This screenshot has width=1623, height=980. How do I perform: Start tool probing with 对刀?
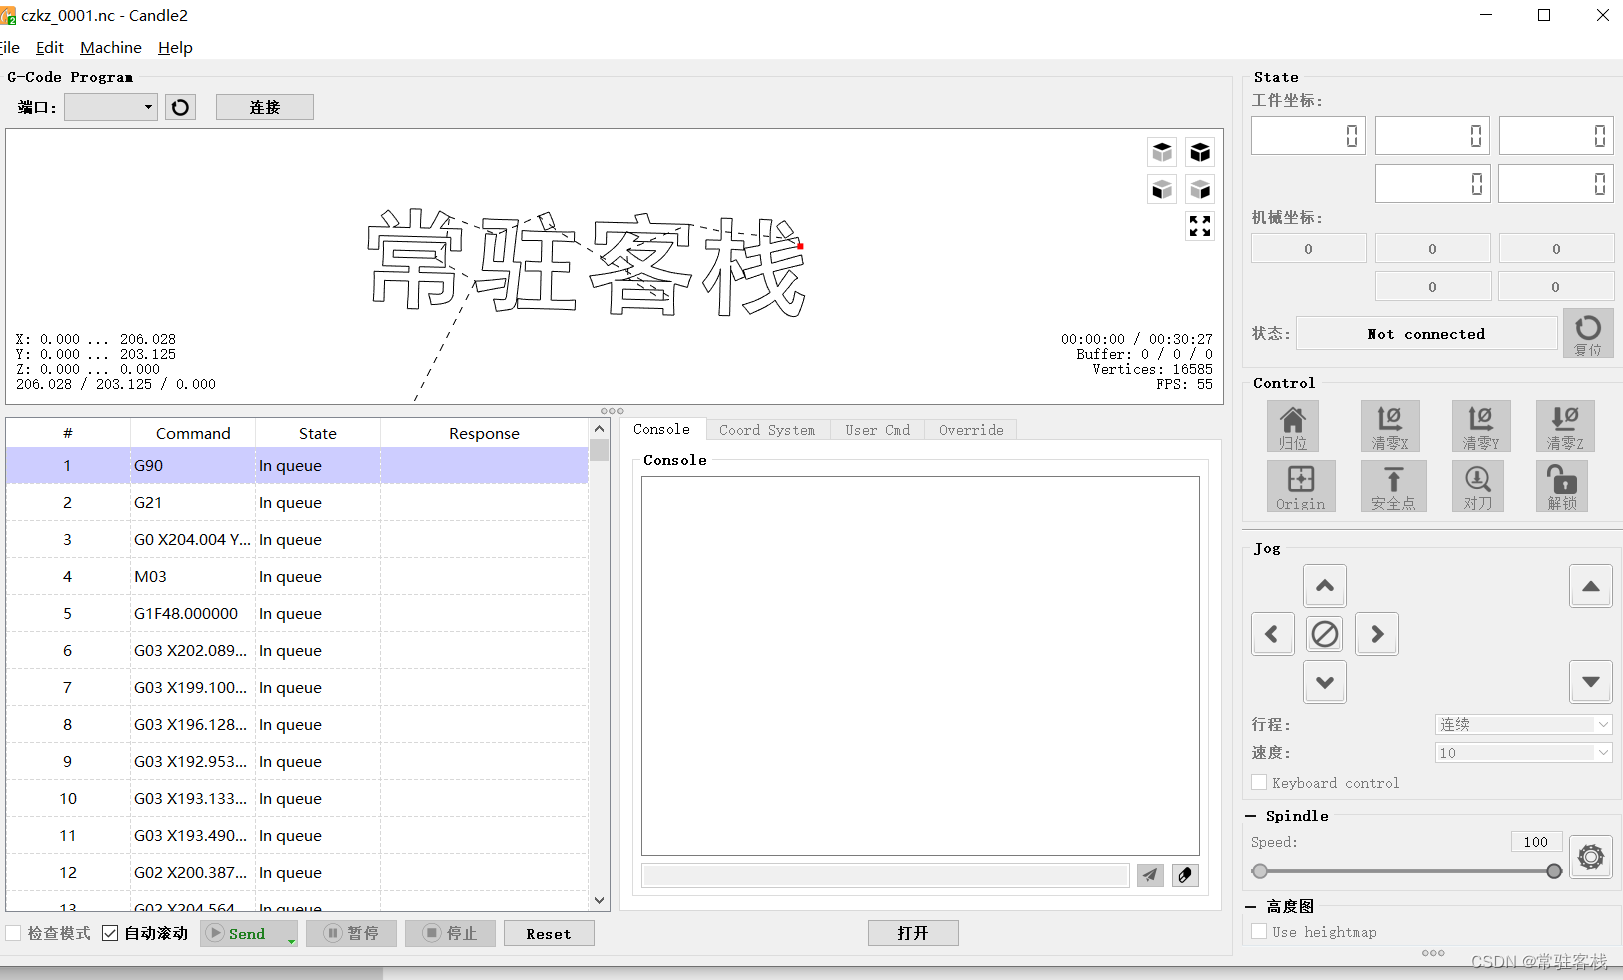point(1478,487)
